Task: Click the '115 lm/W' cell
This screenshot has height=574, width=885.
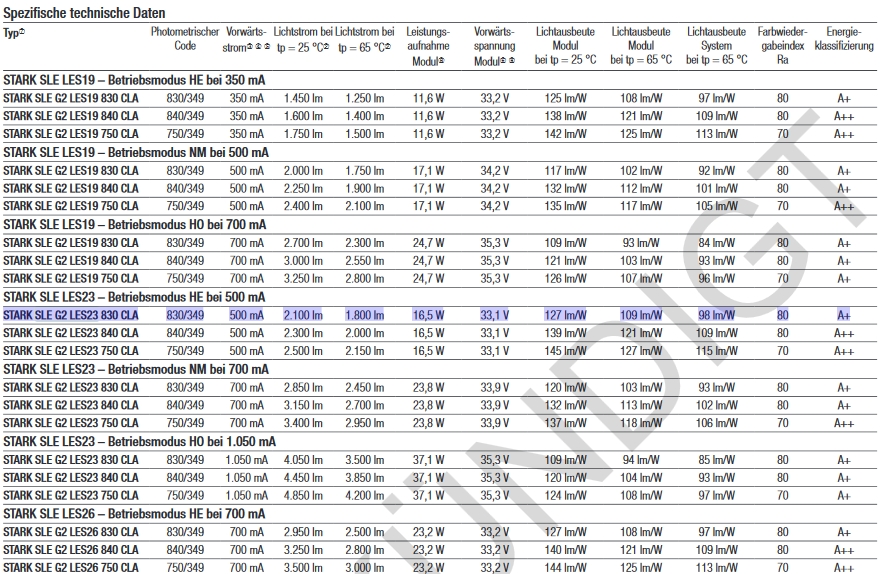Action: 716,350
